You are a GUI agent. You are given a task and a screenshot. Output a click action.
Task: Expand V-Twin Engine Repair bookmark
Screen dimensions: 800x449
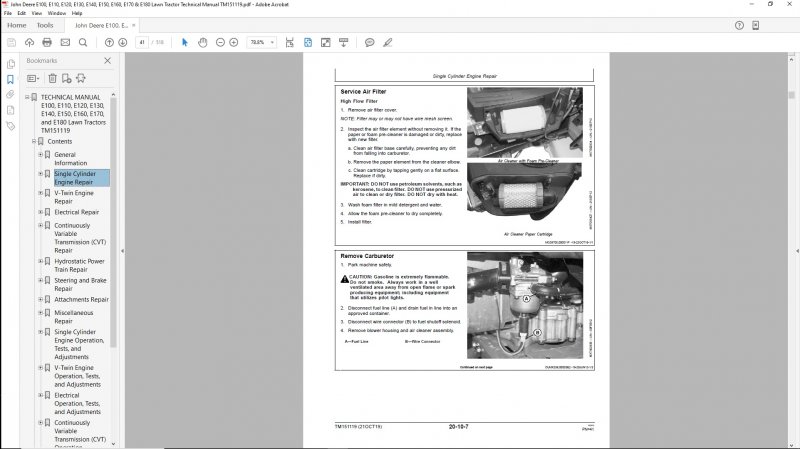pyautogui.click(x=41, y=193)
